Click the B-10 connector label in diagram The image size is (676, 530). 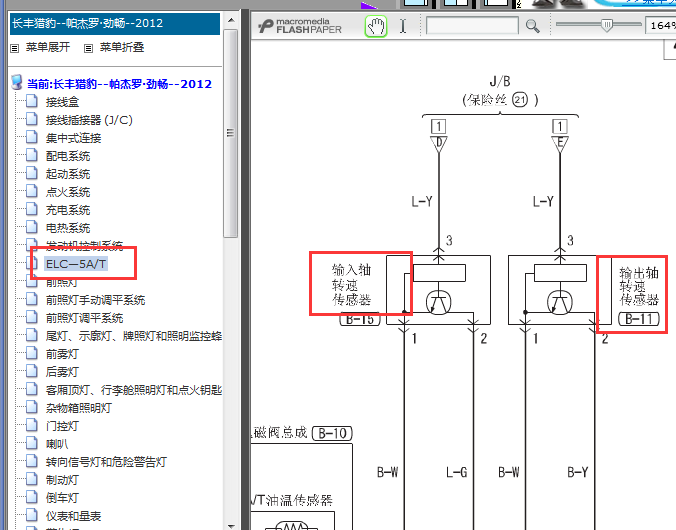tap(332, 433)
